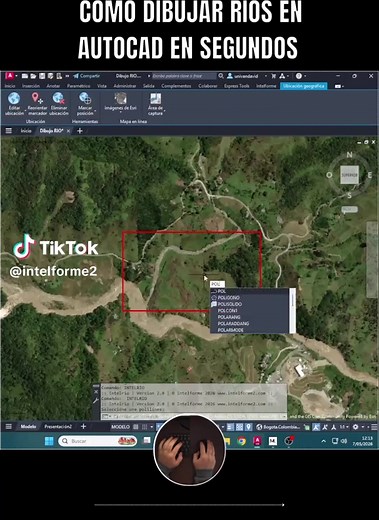Open status bar settings gear
The height and width of the screenshot is (520, 379).
[x=356, y=427]
